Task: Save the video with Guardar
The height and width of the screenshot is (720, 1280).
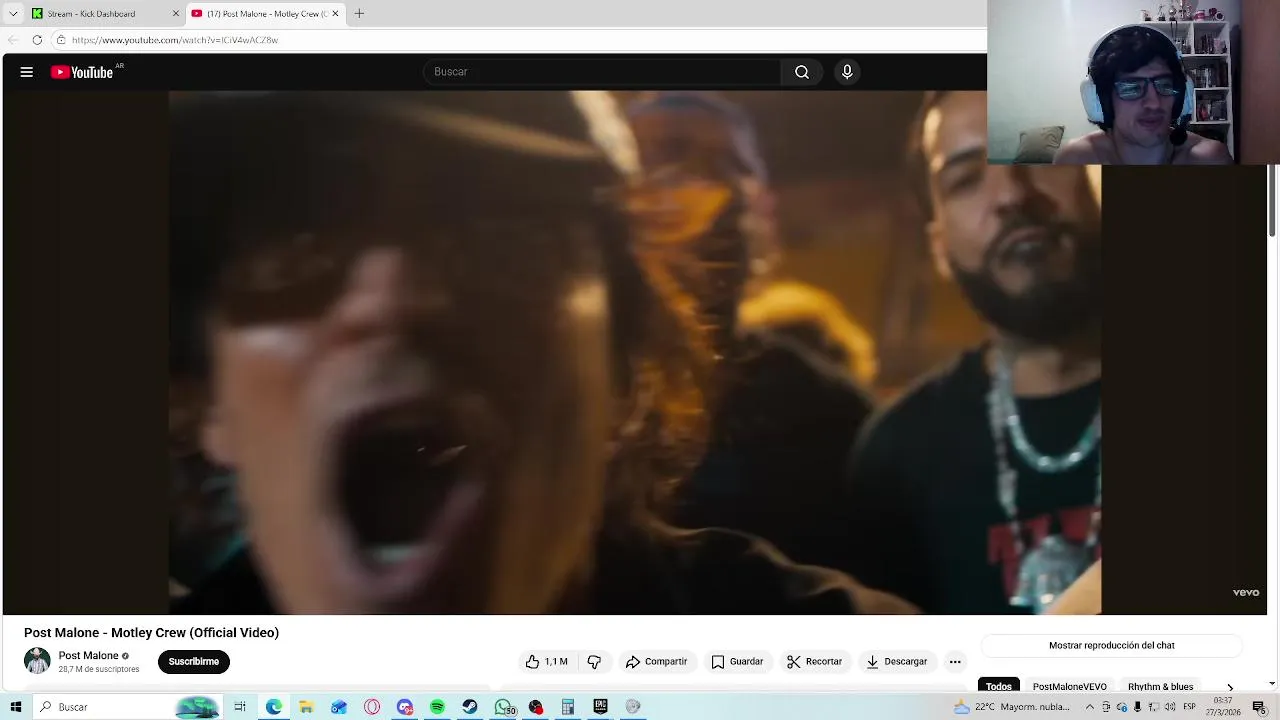Action: [737, 661]
